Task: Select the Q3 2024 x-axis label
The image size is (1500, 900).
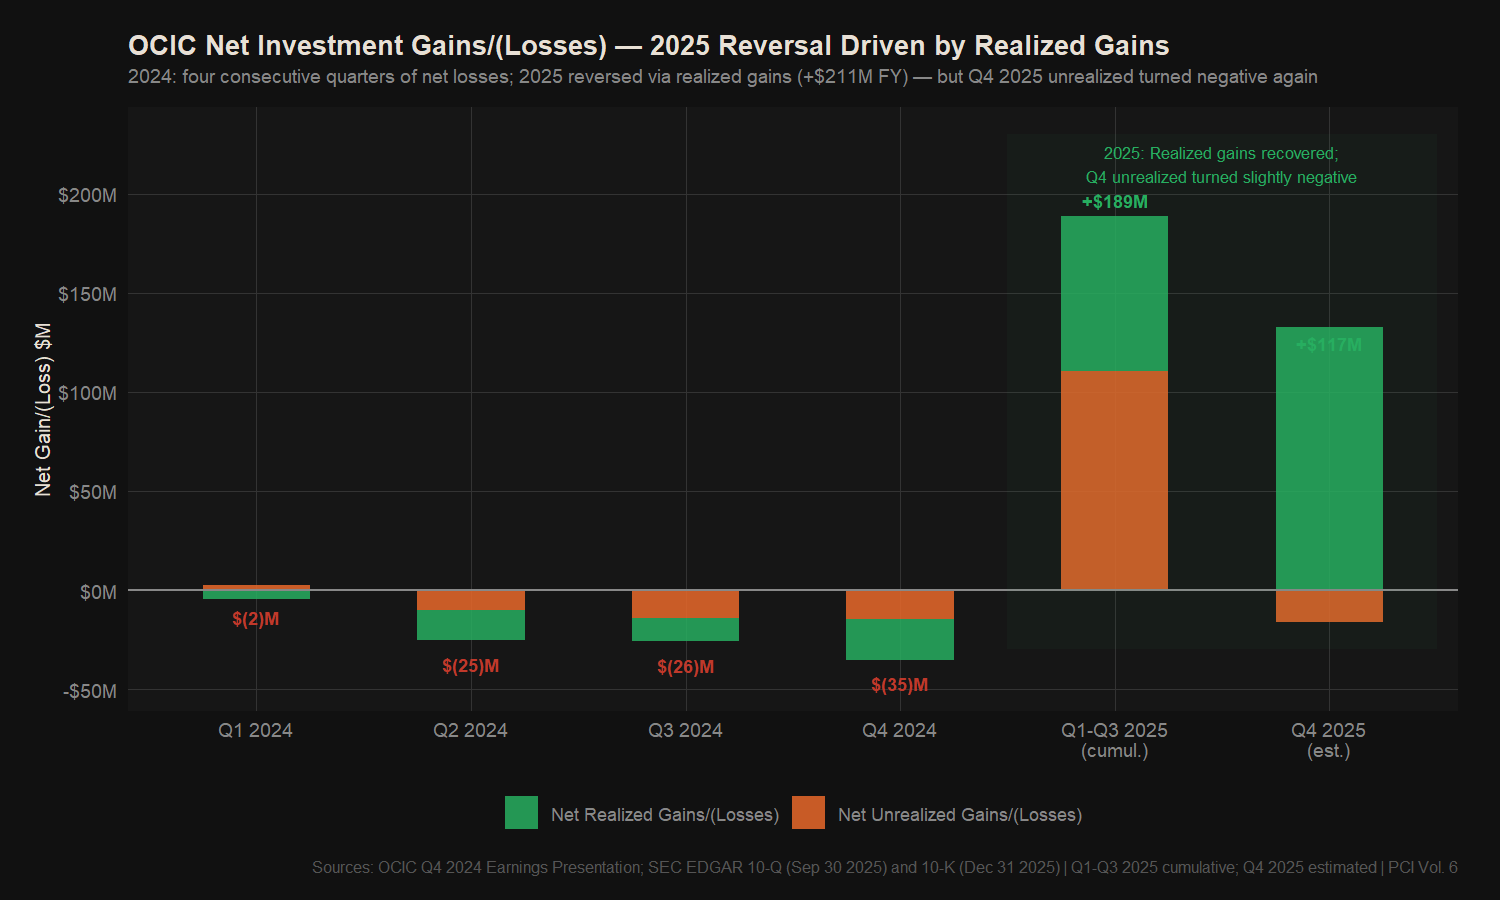Action: coord(685,730)
